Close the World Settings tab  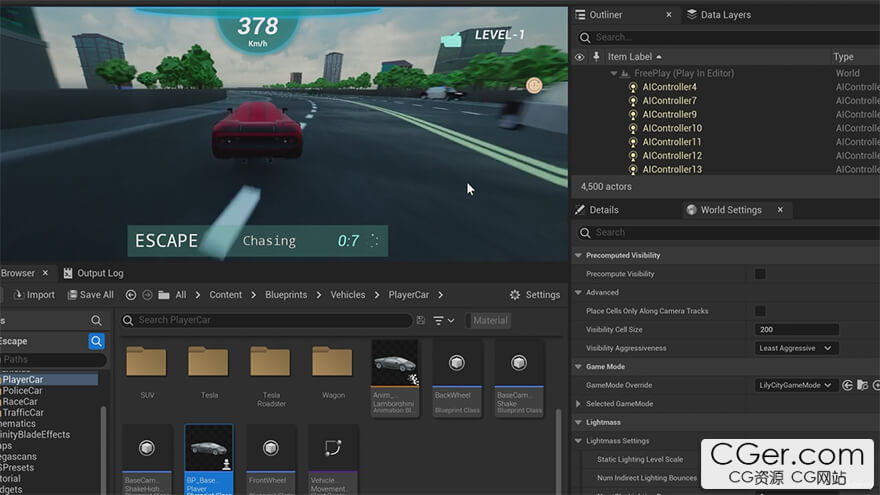(780, 209)
